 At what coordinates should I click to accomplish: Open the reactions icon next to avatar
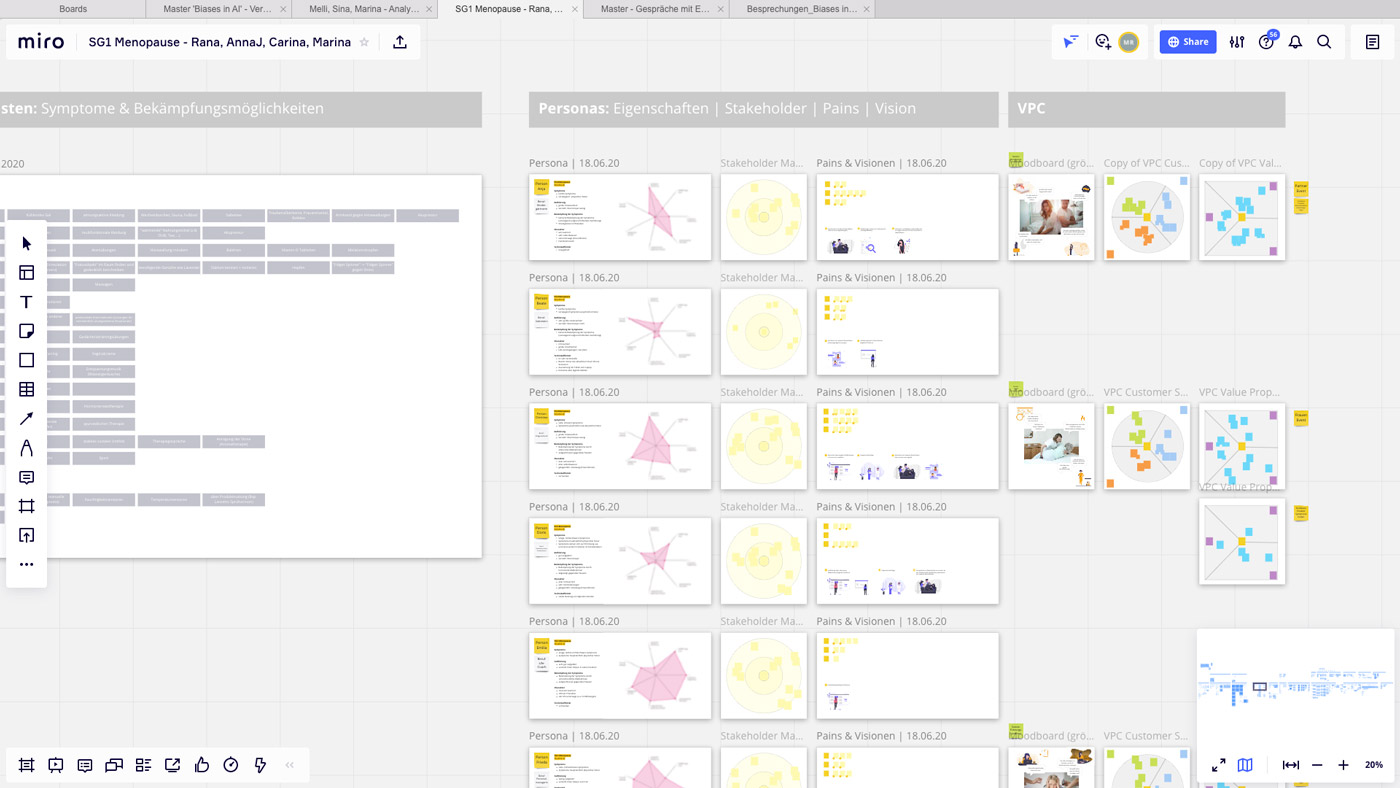1103,42
